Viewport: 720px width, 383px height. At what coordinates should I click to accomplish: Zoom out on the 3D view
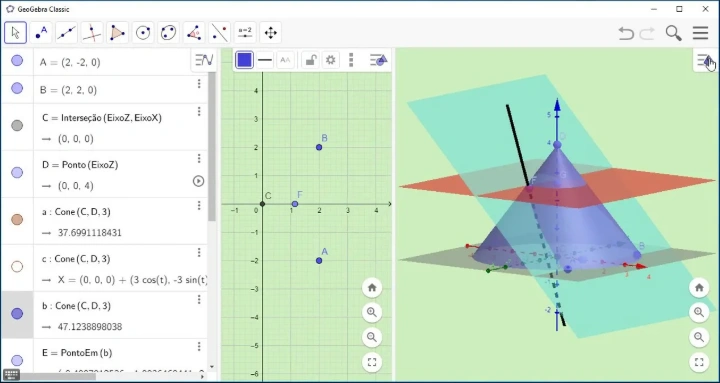(x=699, y=338)
